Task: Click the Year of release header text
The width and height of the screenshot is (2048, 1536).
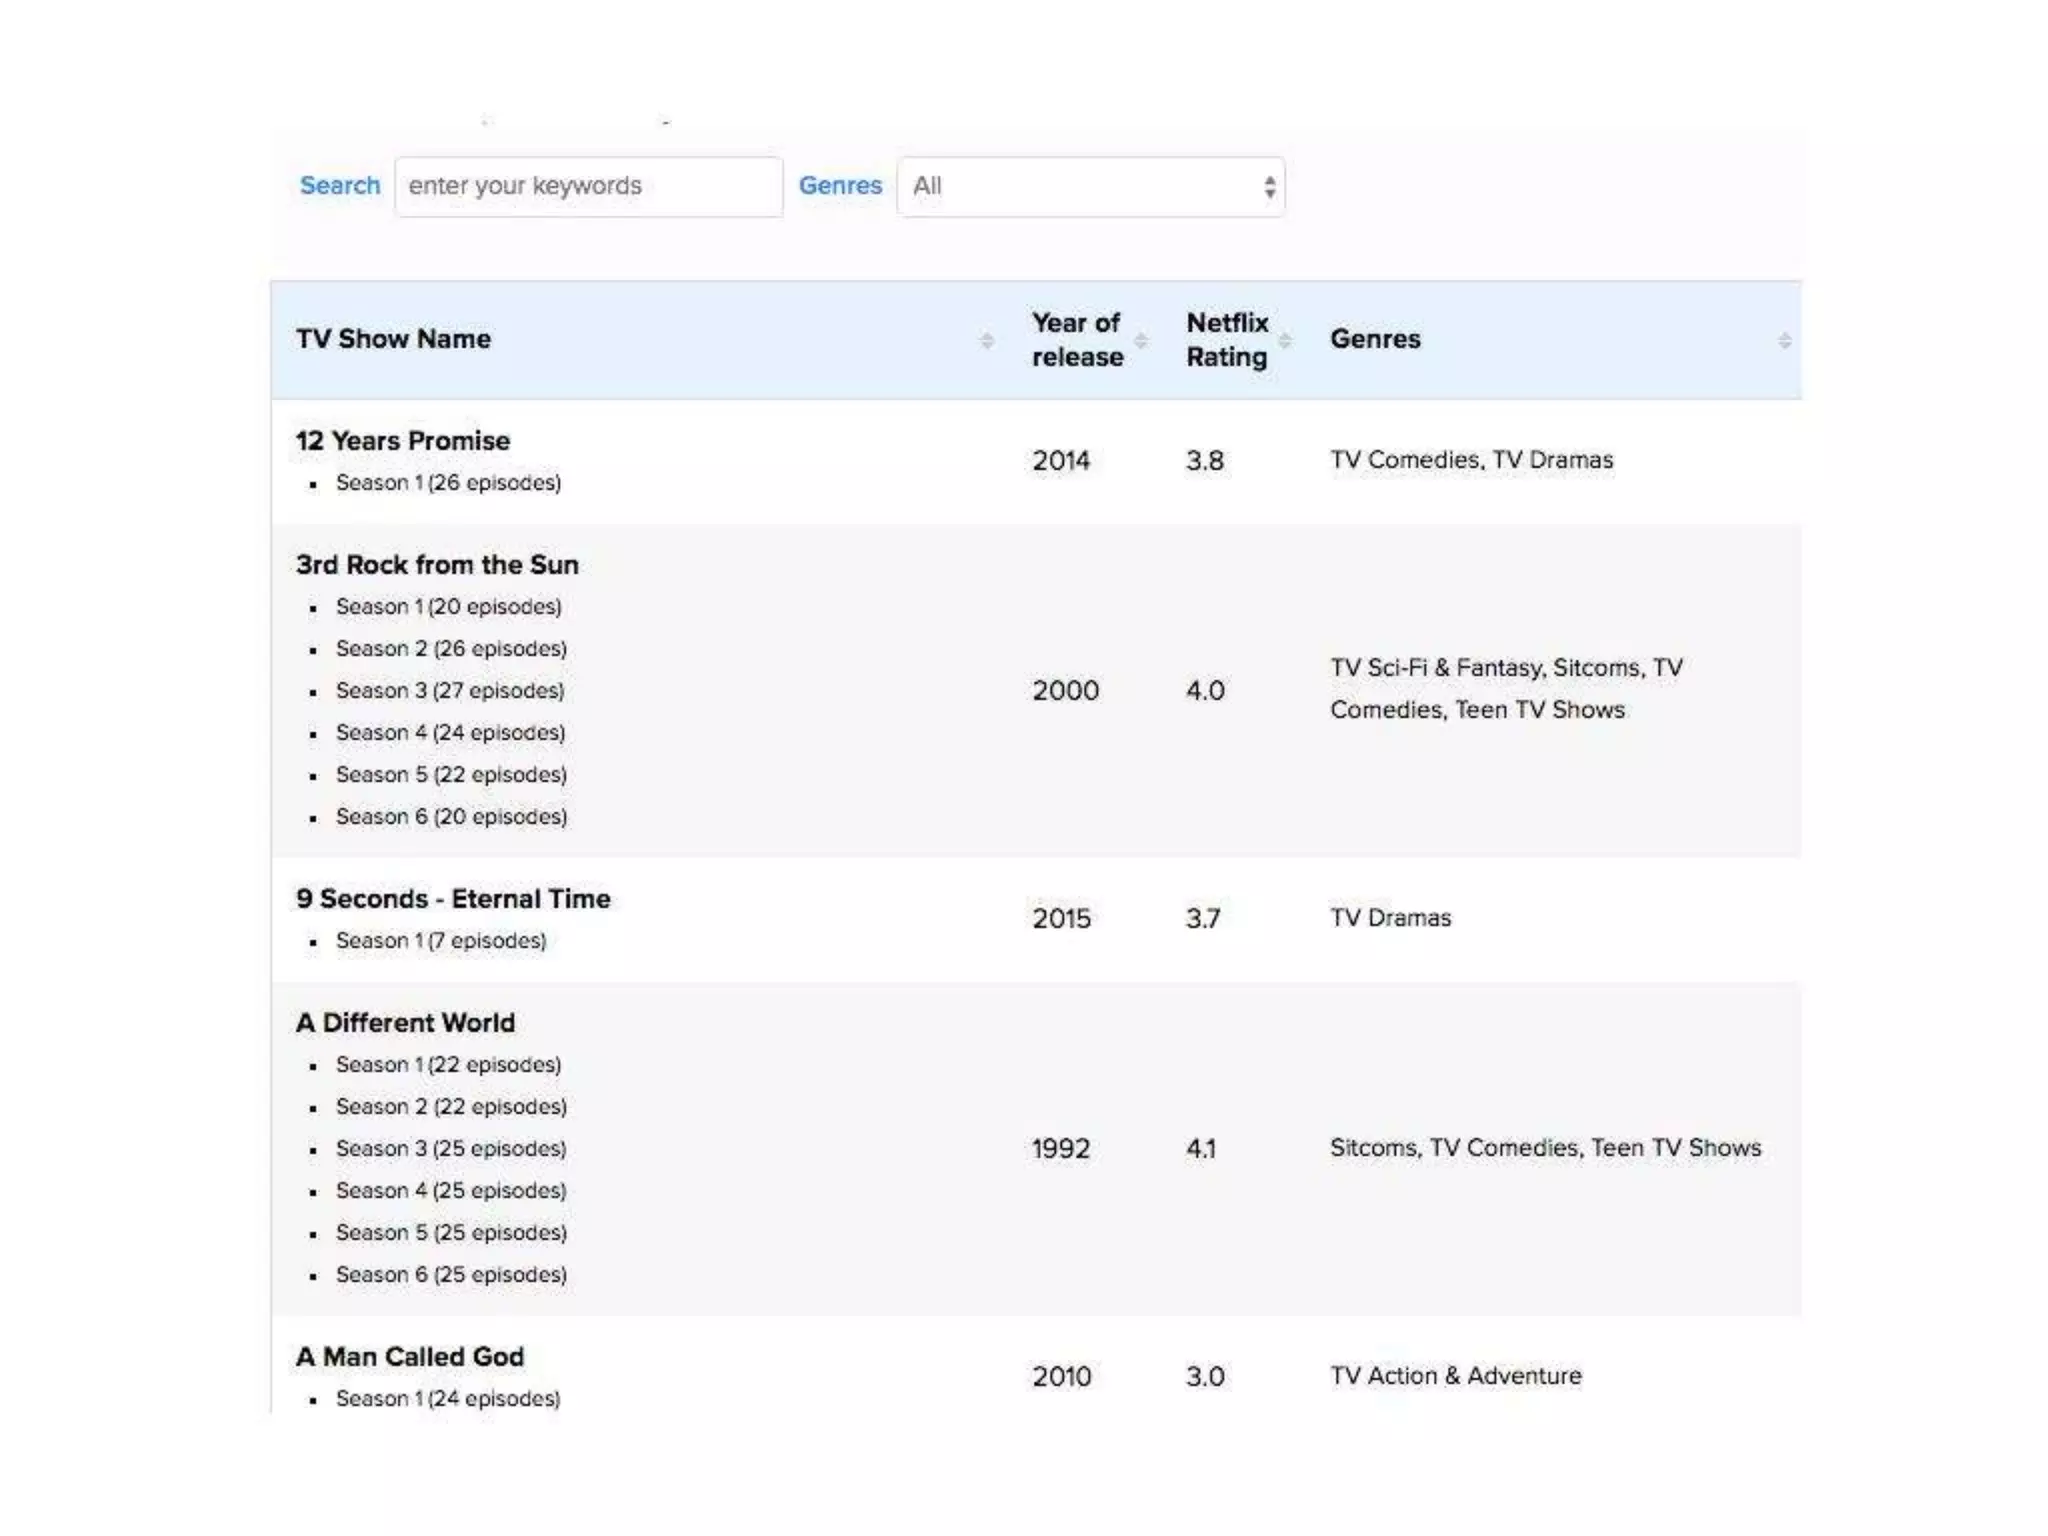Action: click(x=1077, y=340)
